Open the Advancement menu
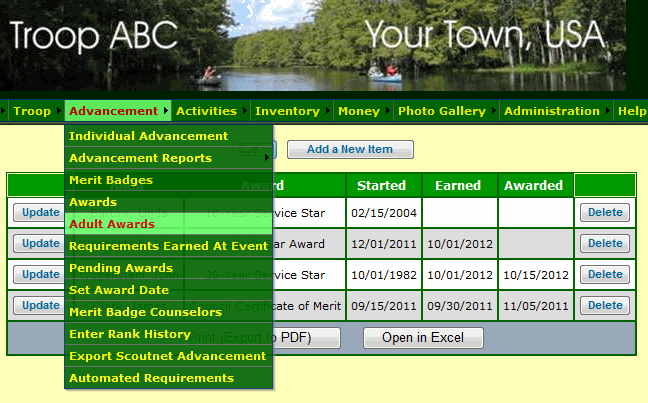This screenshot has height=403, width=648. point(118,111)
